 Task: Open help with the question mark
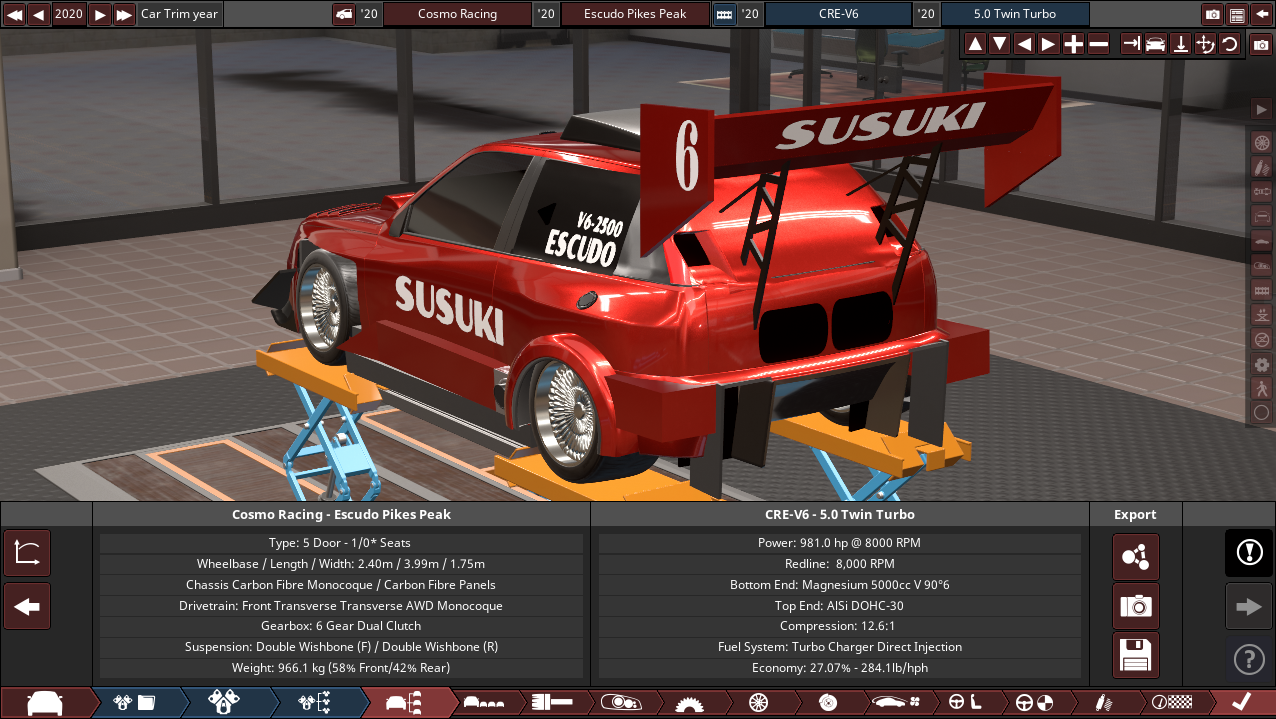coord(1249,659)
